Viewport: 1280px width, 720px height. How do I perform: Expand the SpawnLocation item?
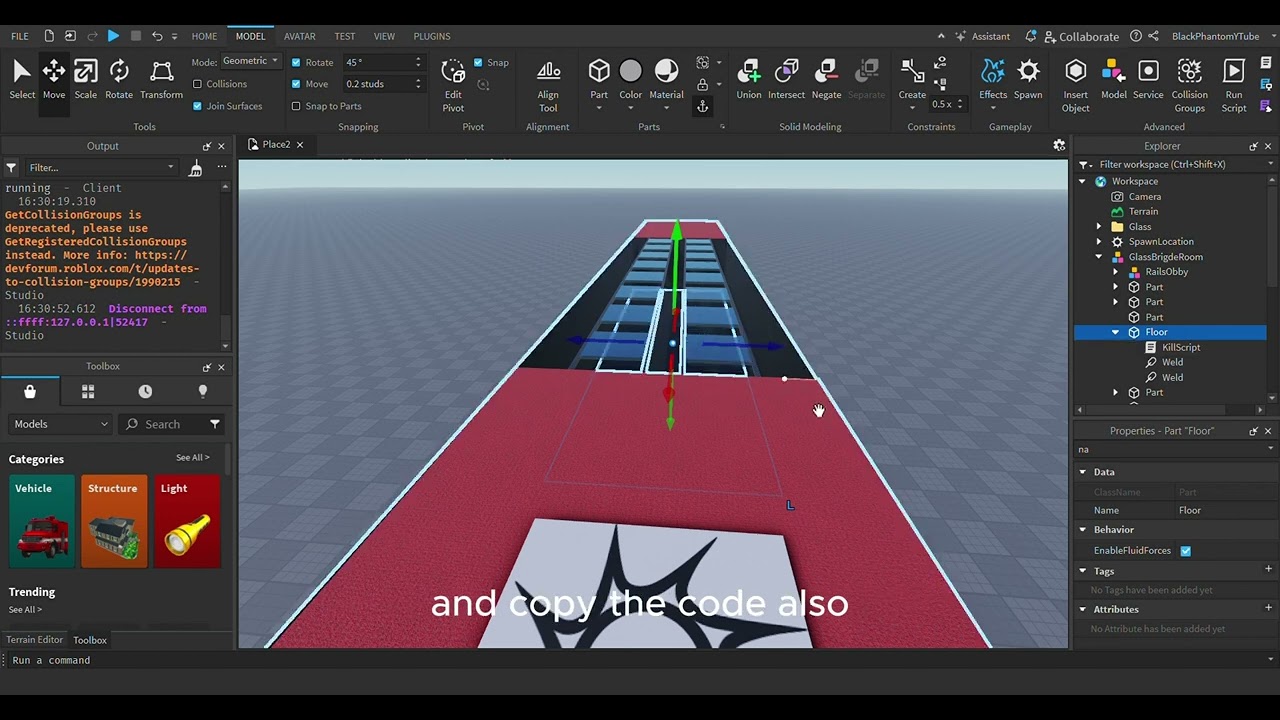pos(1099,242)
